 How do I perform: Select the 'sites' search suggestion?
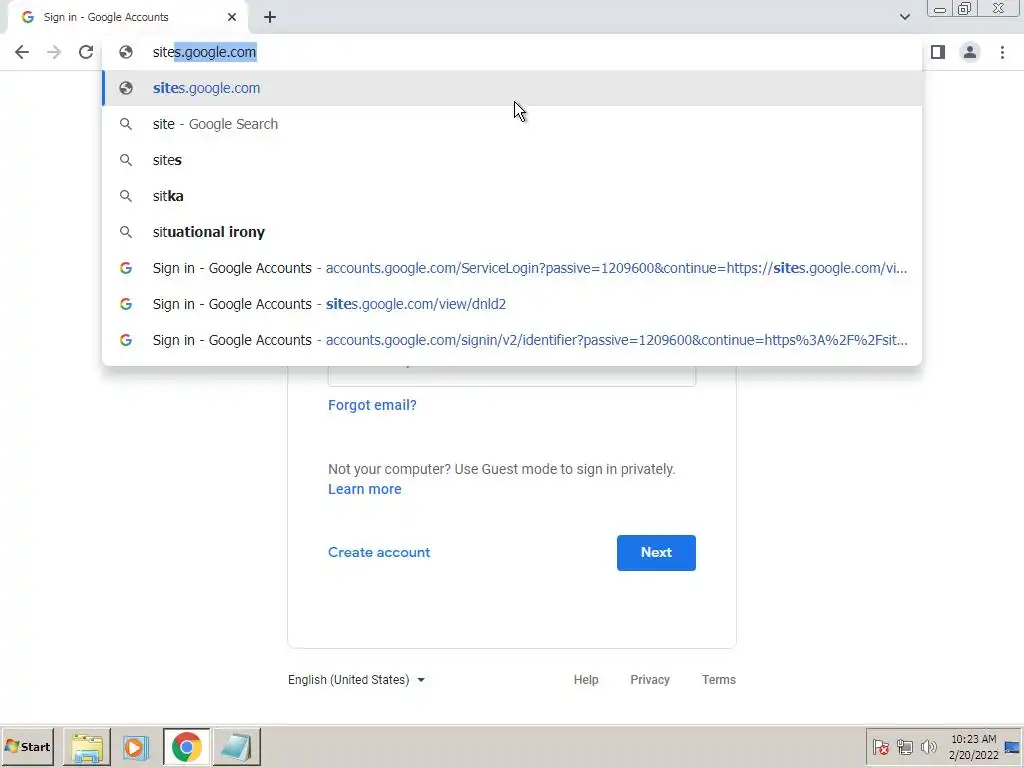512,160
